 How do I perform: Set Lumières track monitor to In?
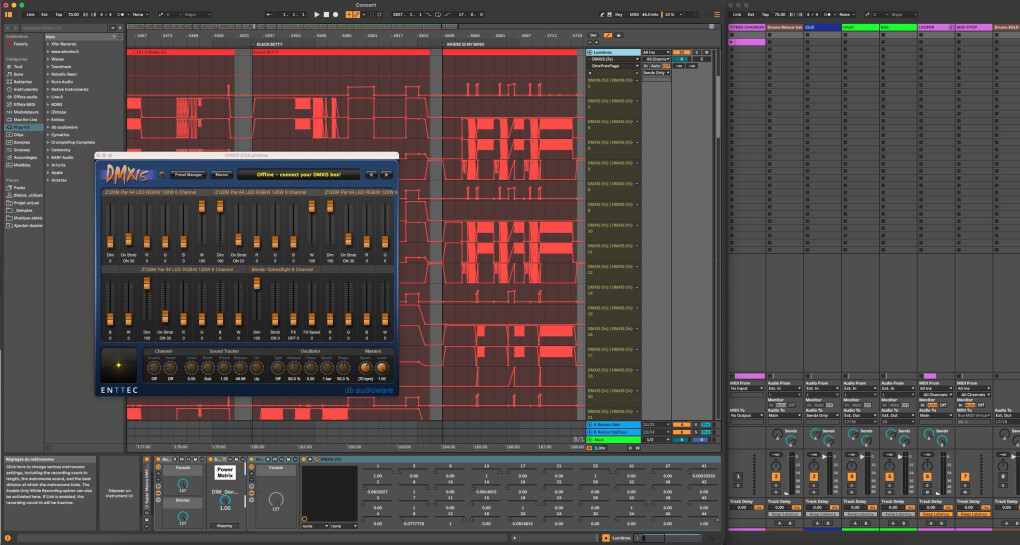pyautogui.click(x=646, y=66)
